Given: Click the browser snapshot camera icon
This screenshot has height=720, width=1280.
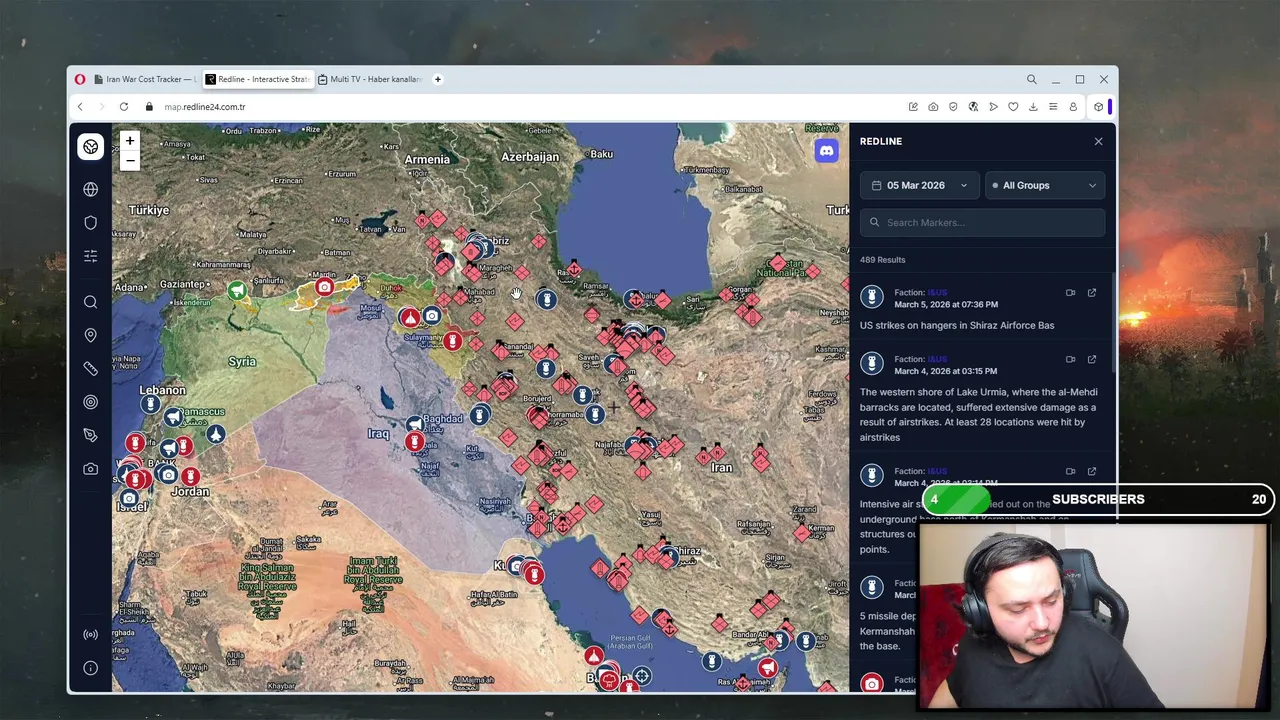Looking at the screenshot, I should coord(933,107).
